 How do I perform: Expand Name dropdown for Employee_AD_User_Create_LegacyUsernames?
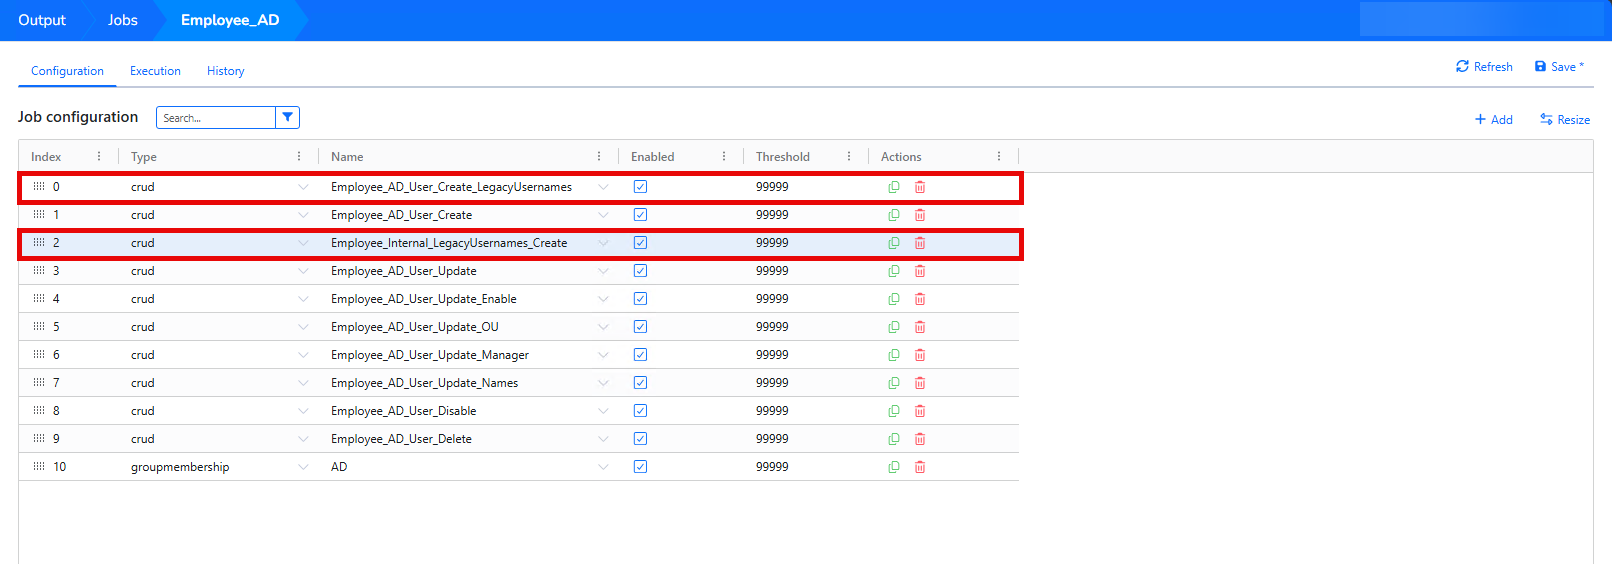[x=603, y=187]
